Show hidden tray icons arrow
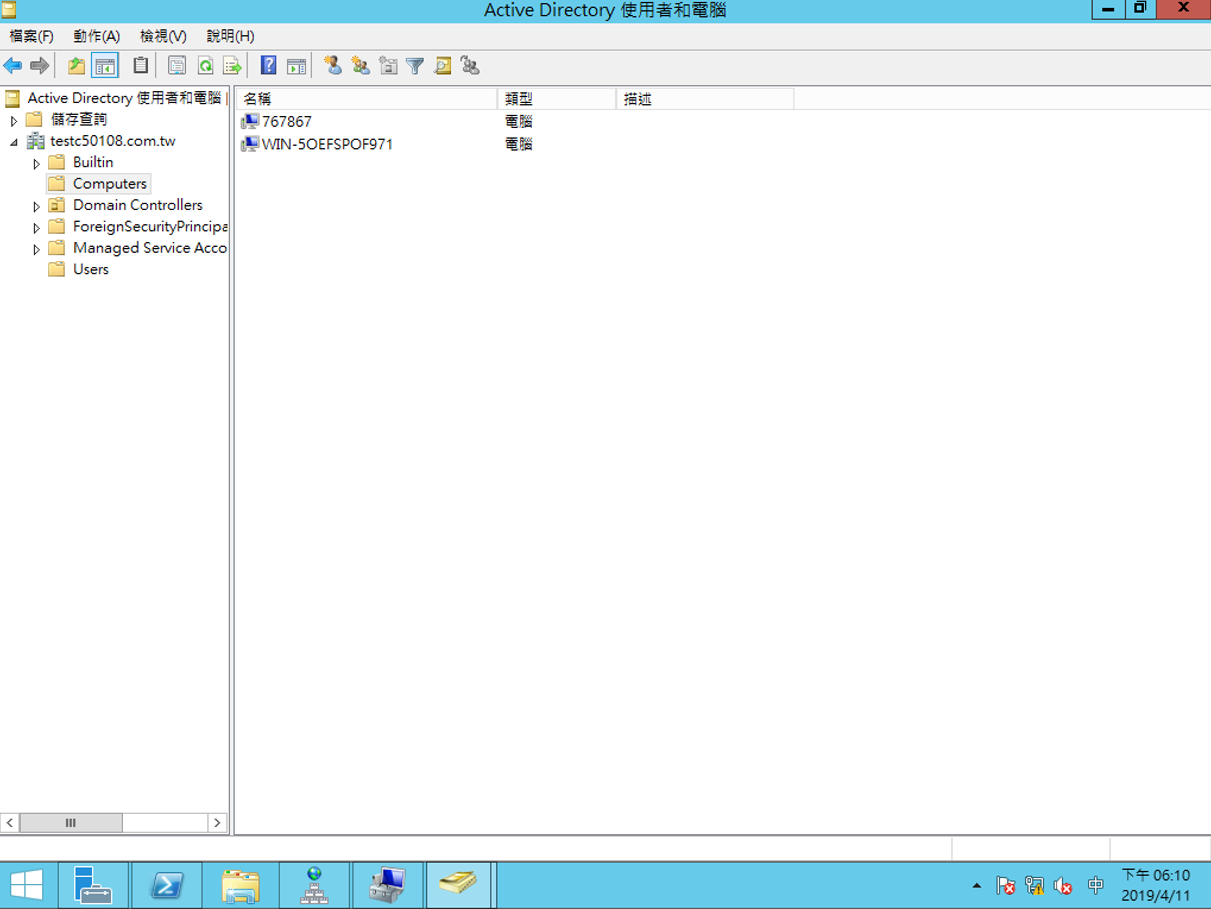This screenshot has width=1211, height=909. point(977,886)
